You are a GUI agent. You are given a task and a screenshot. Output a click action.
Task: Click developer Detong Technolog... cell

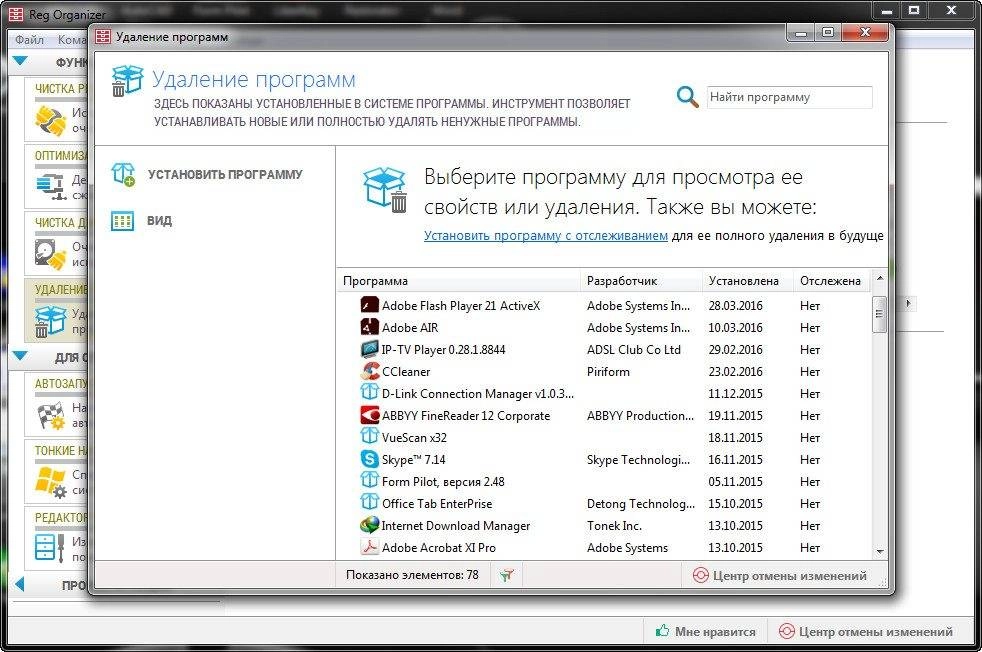pyautogui.click(x=641, y=504)
